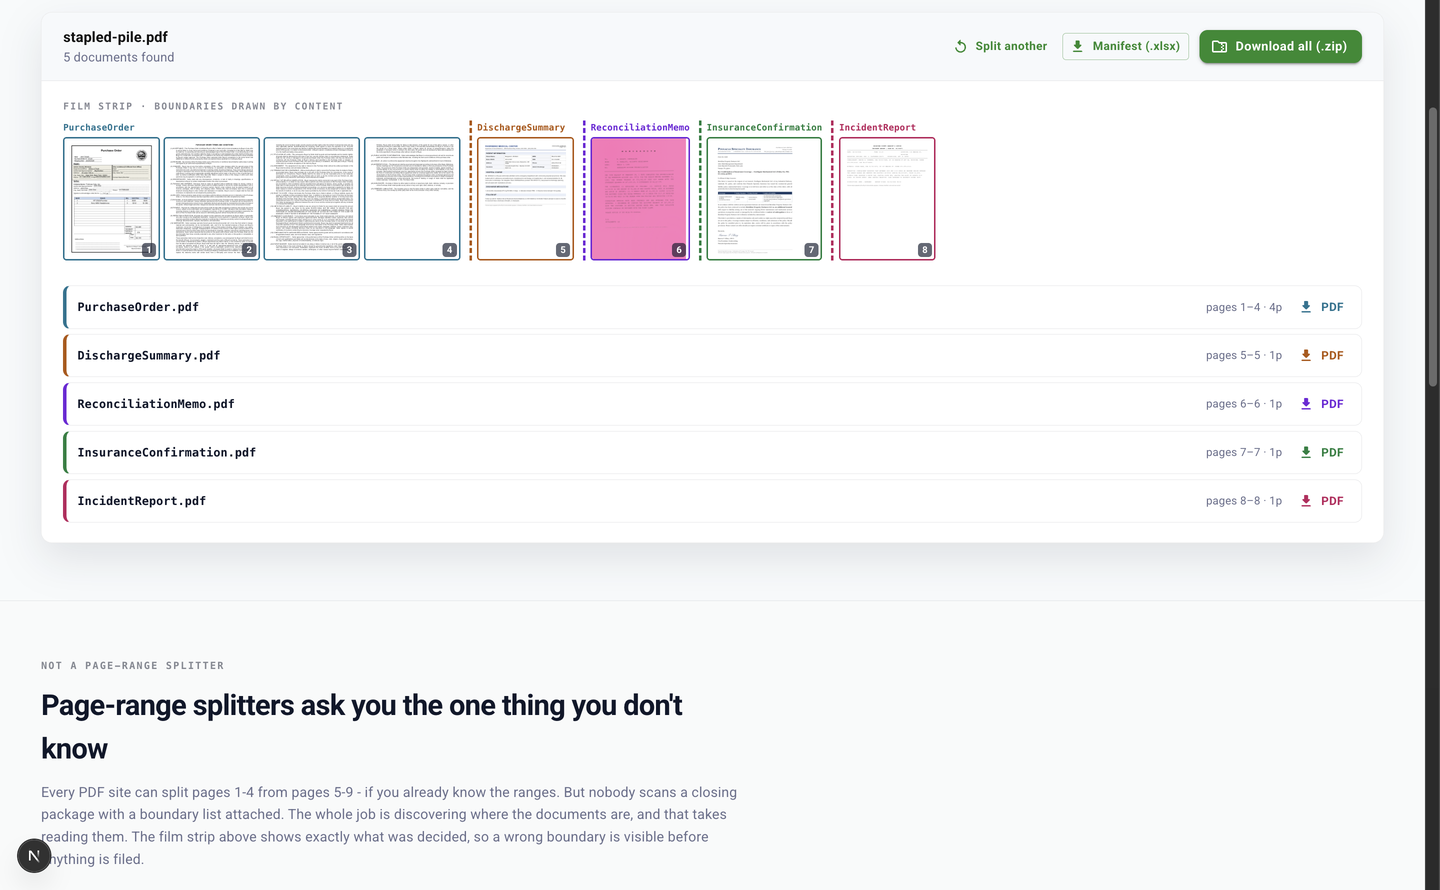
Task: Select page 3 thumbnail in film strip
Action: [312, 199]
